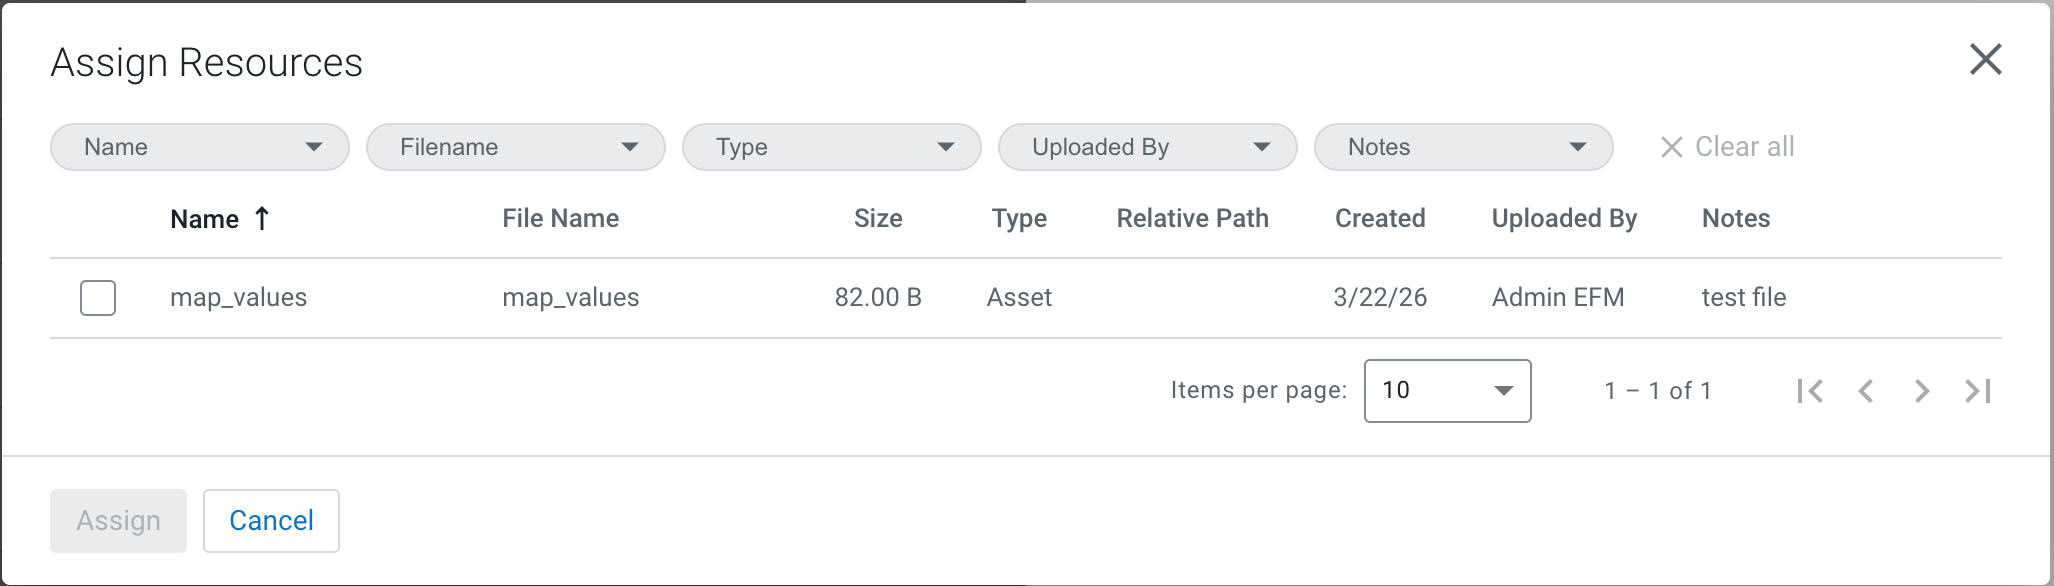Sort by the Created column header
This screenshot has height=586, width=2054.
(1380, 219)
